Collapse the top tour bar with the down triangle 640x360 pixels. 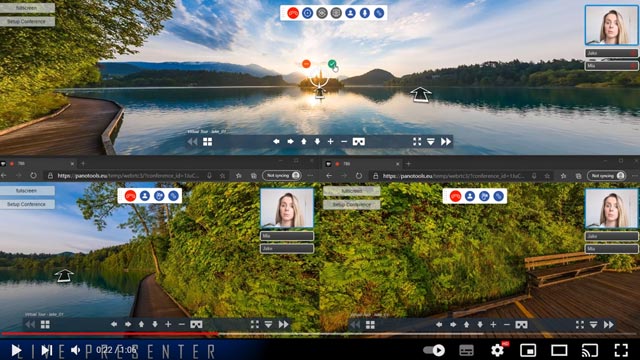[431, 142]
